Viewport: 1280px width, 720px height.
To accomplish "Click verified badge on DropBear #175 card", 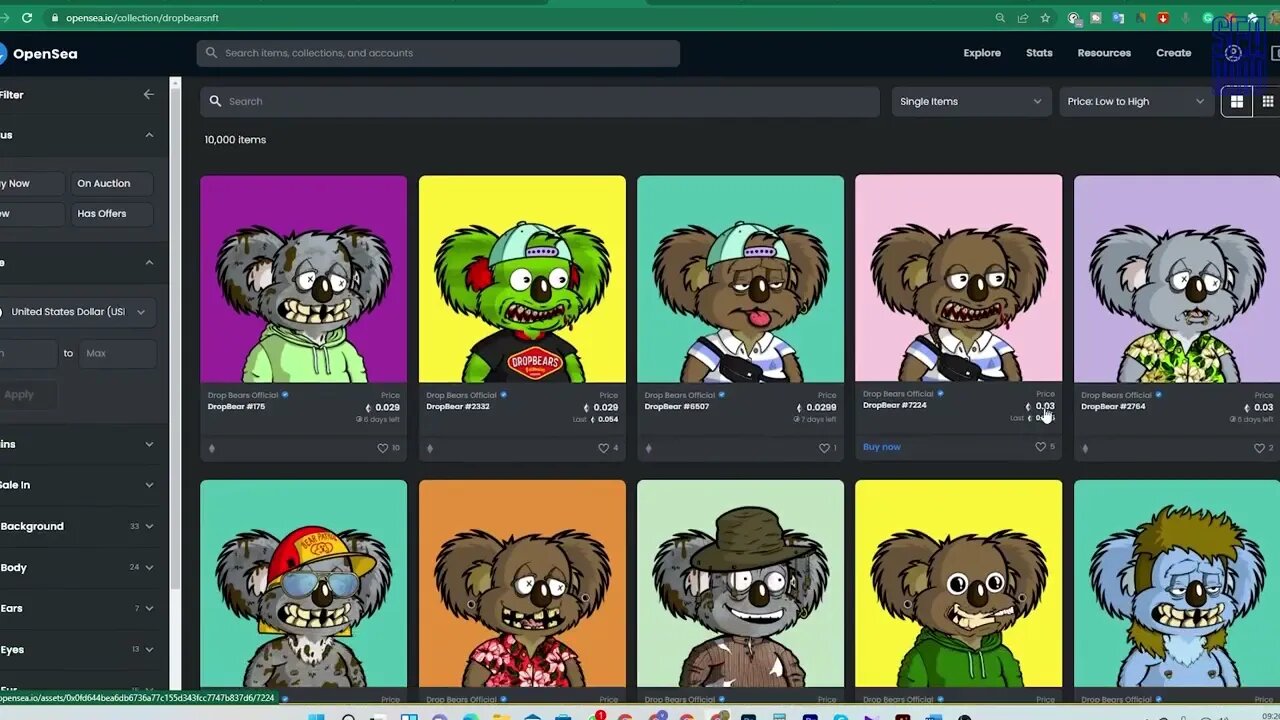I will [x=285, y=395].
